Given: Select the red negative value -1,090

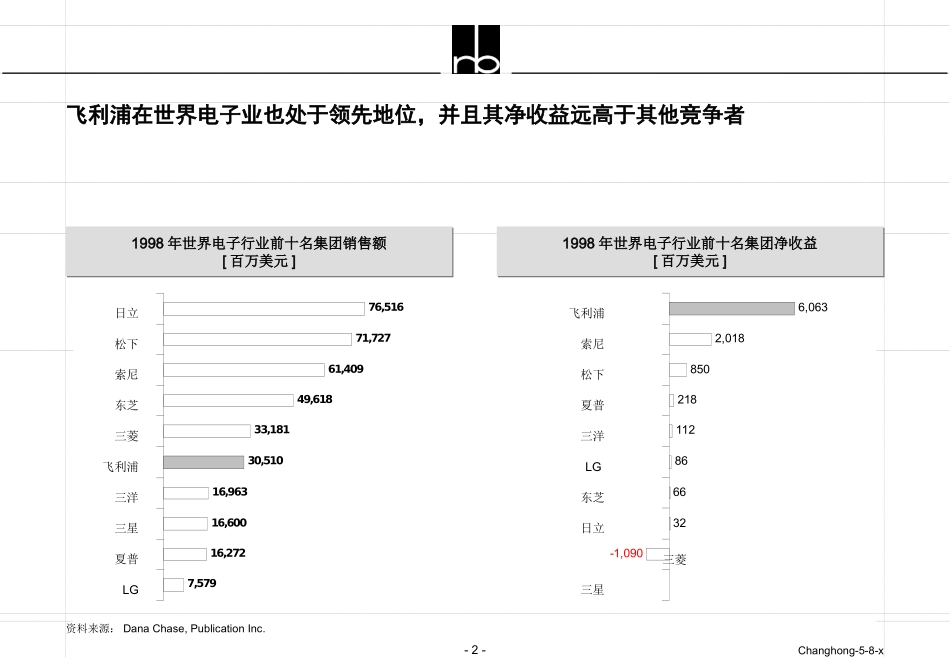Looking at the screenshot, I should point(626,553).
